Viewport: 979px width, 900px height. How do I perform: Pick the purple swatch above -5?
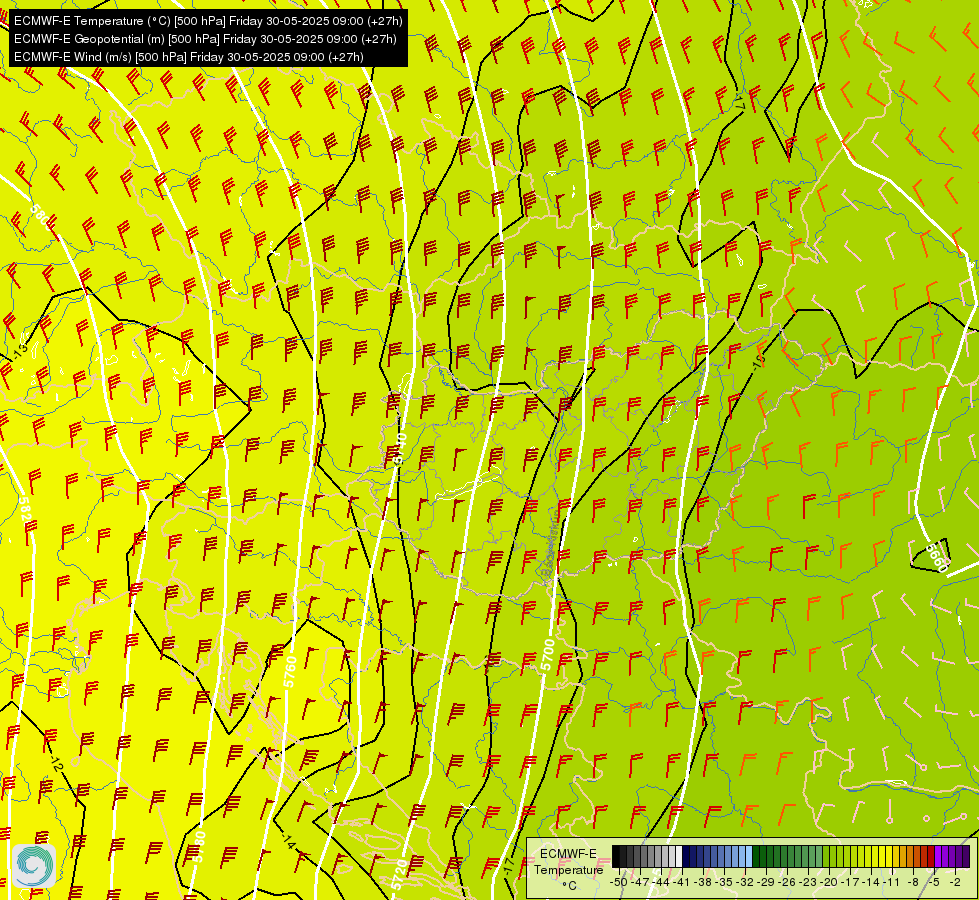pyautogui.click(x=938, y=857)
